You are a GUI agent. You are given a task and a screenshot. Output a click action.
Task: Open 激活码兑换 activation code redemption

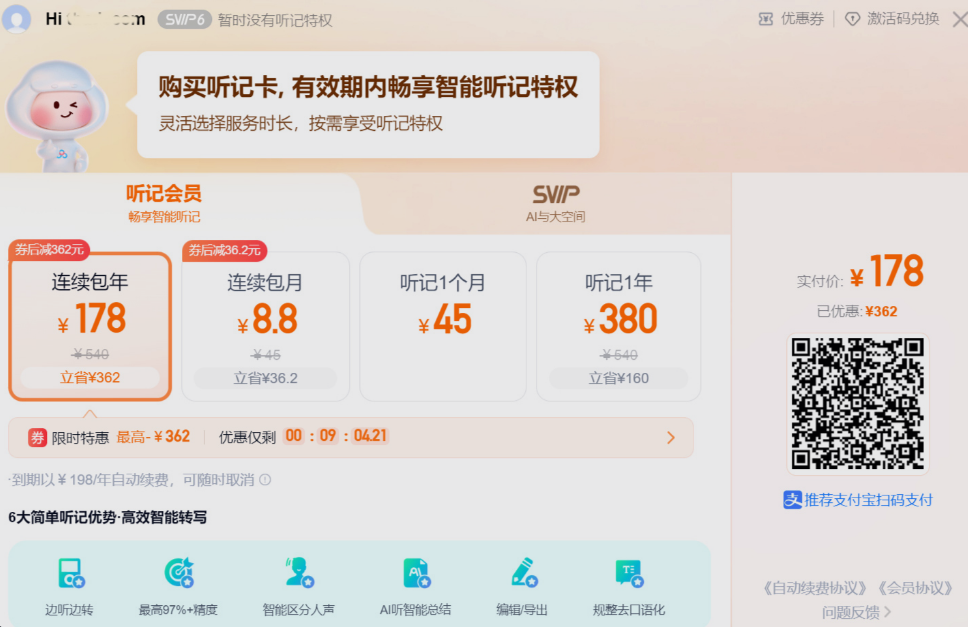[903, 19]
